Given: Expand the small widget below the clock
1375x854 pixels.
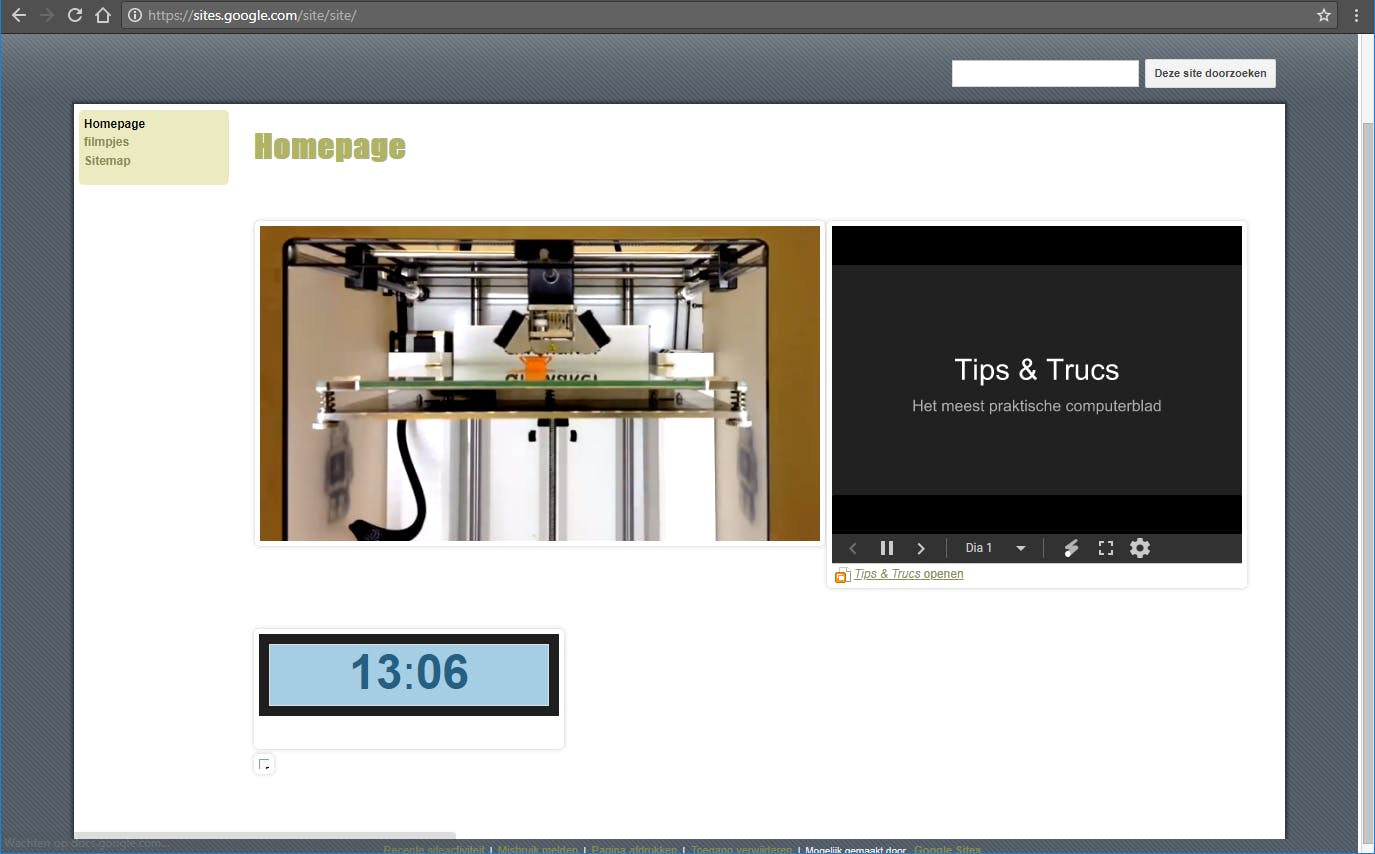Looking at the screenshot, I should [264, 763].
